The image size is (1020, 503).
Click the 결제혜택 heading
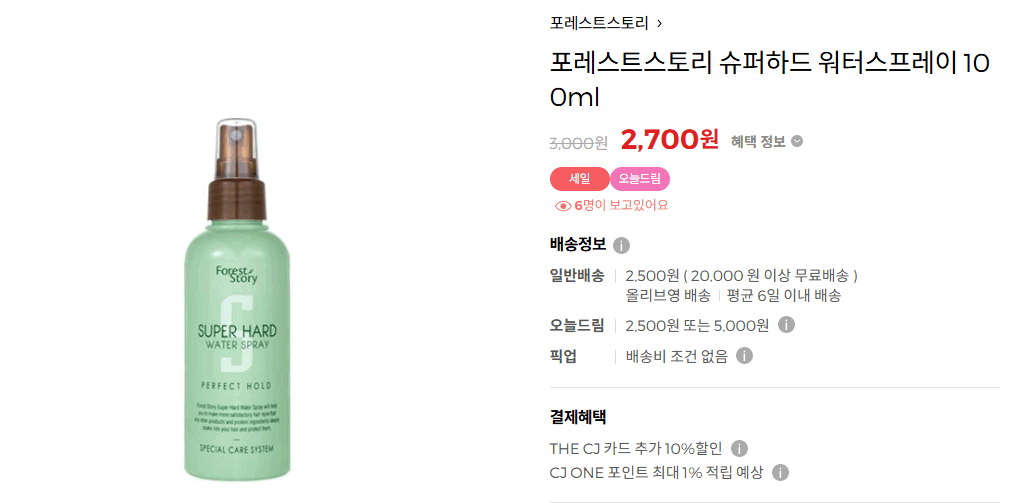578,417
